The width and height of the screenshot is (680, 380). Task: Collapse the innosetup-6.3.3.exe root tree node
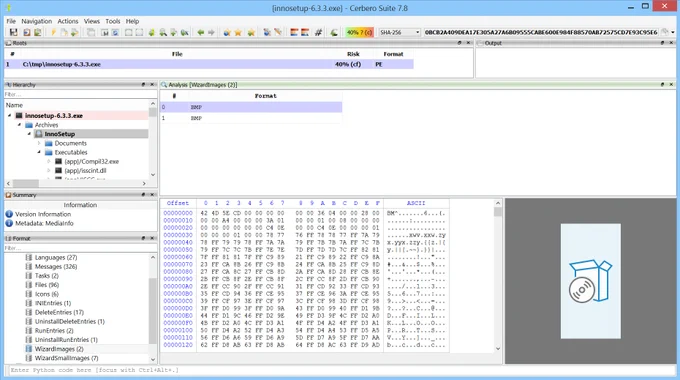tap(10, 115)
